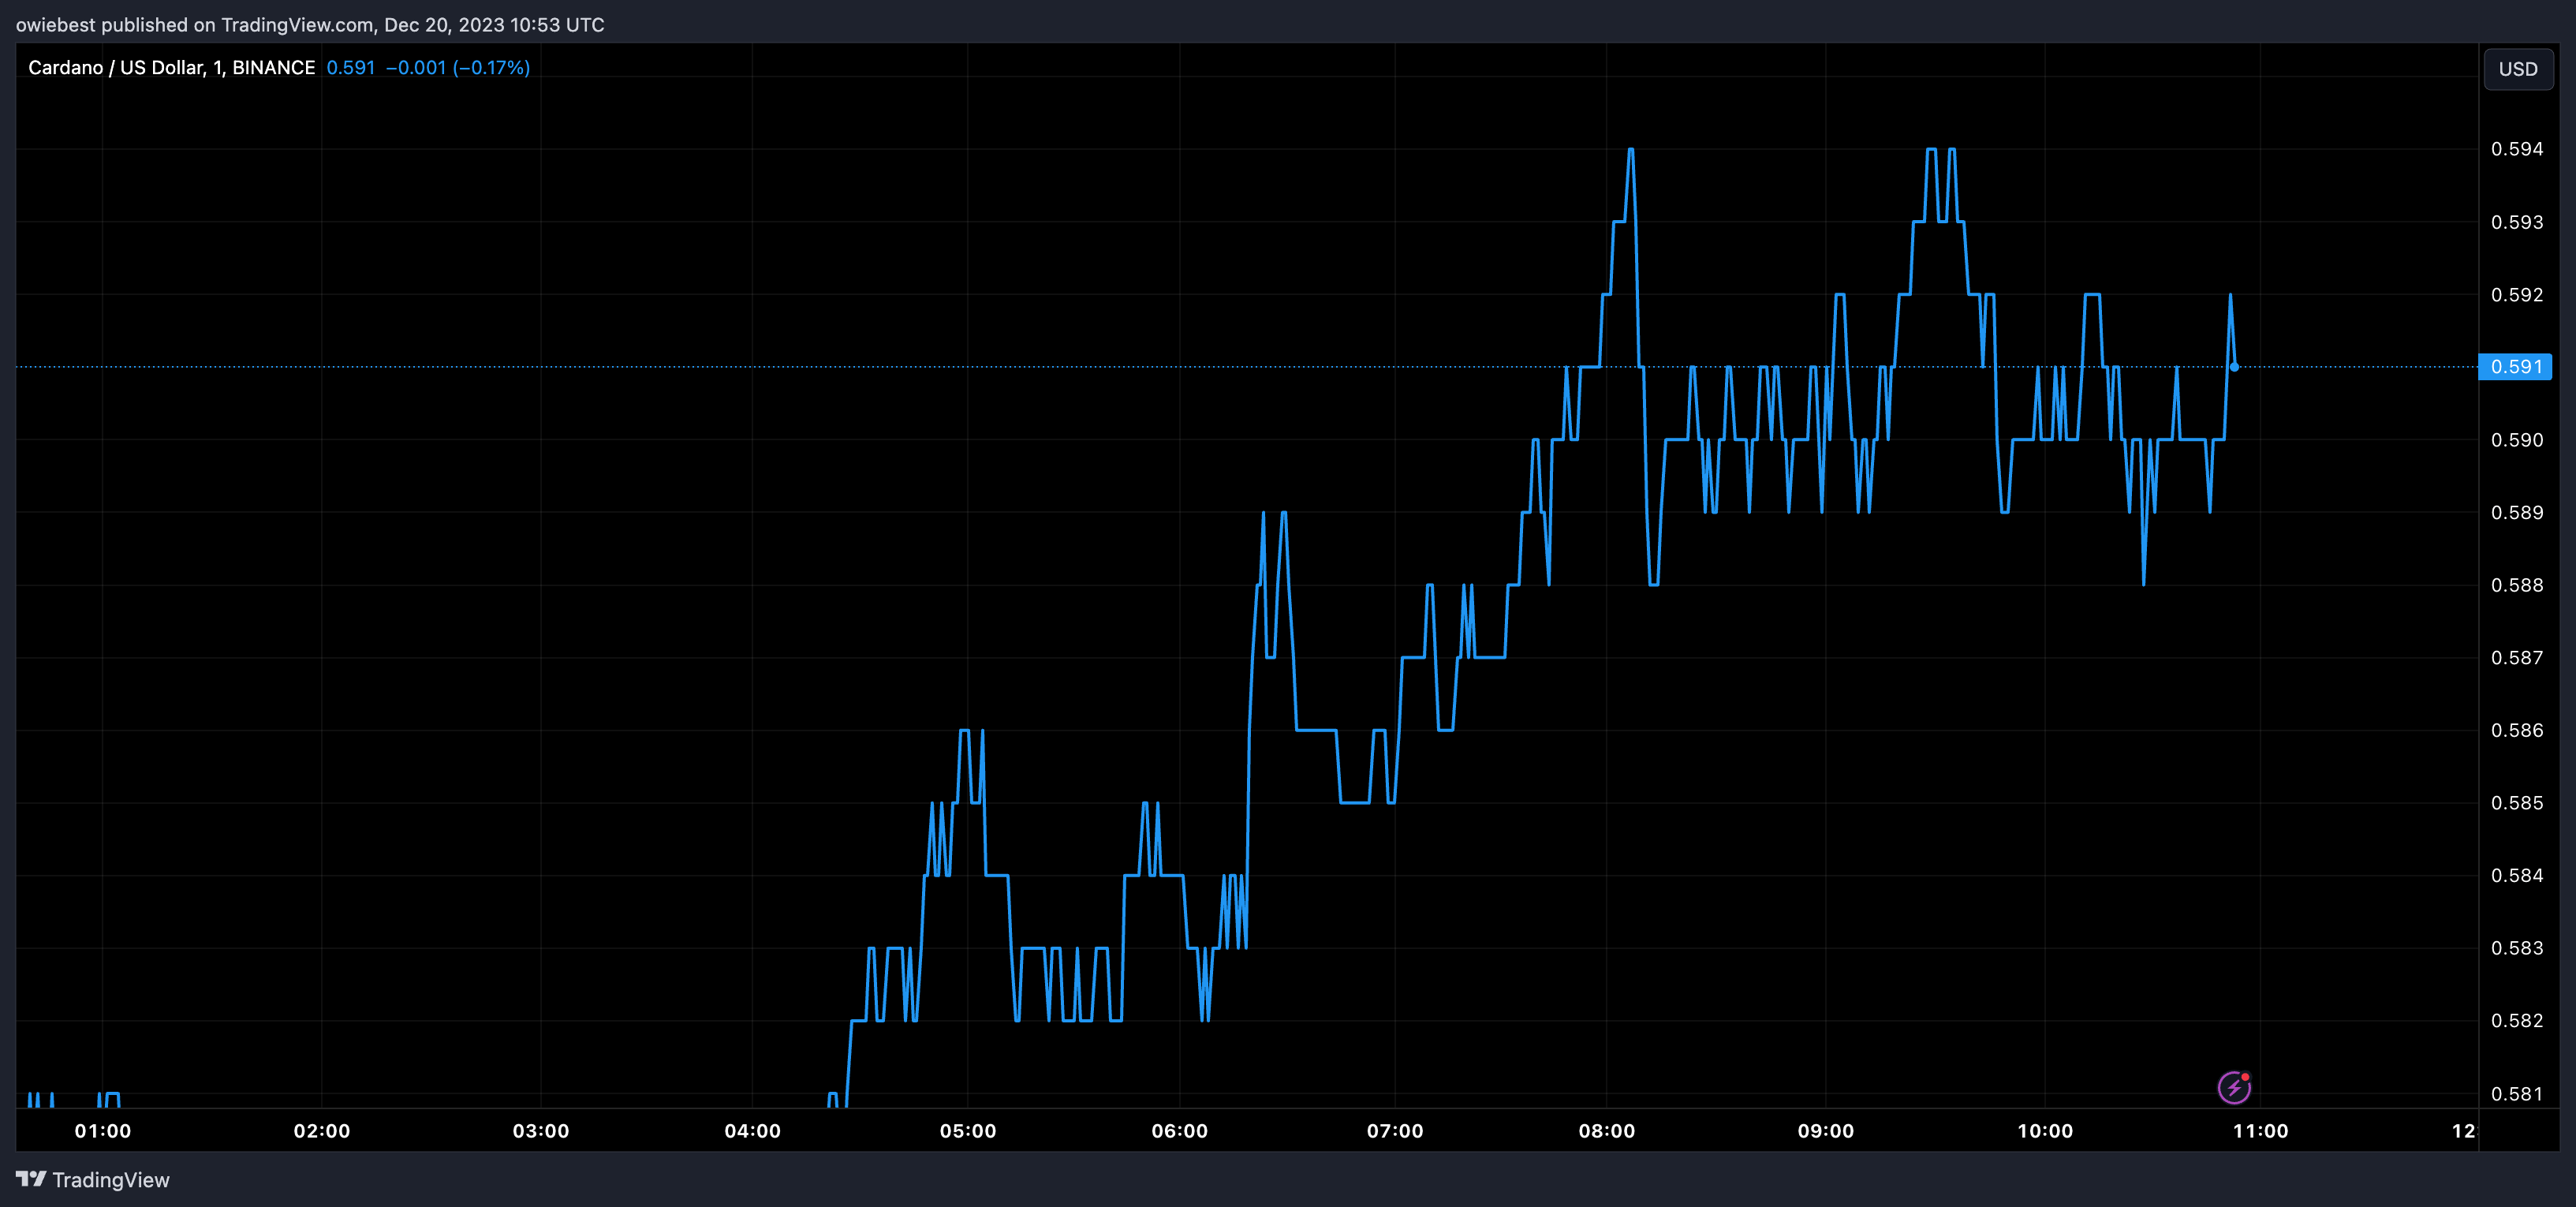Viewport: 2576px width, 1207px height.
Task: Click the TradingView brand text link
Action: (x=111, y=1180)
